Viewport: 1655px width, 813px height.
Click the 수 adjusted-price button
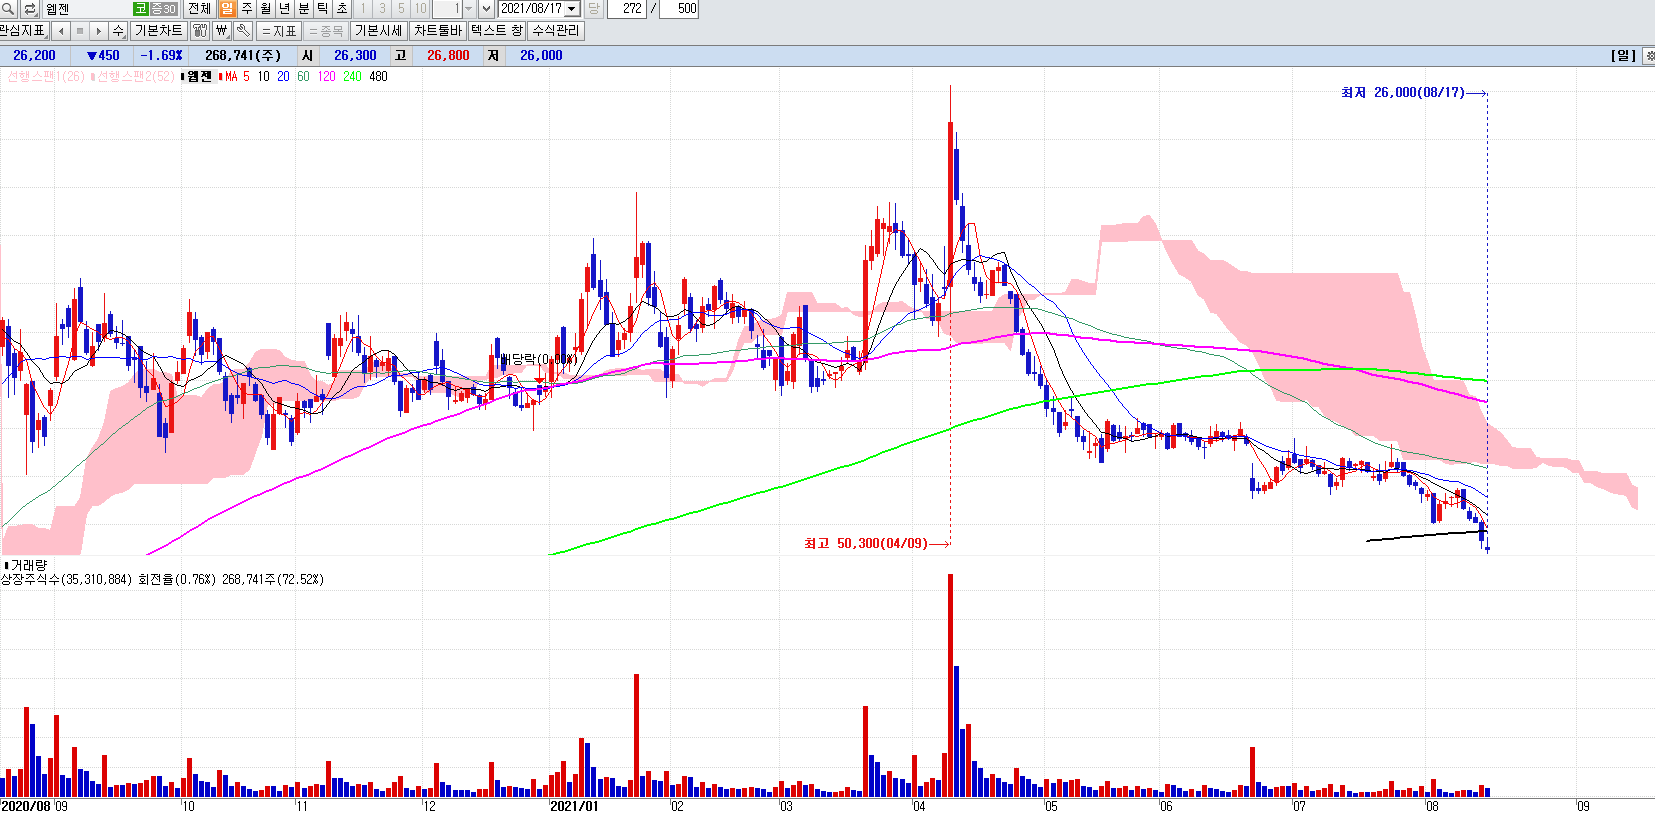(x=118, y=30)
